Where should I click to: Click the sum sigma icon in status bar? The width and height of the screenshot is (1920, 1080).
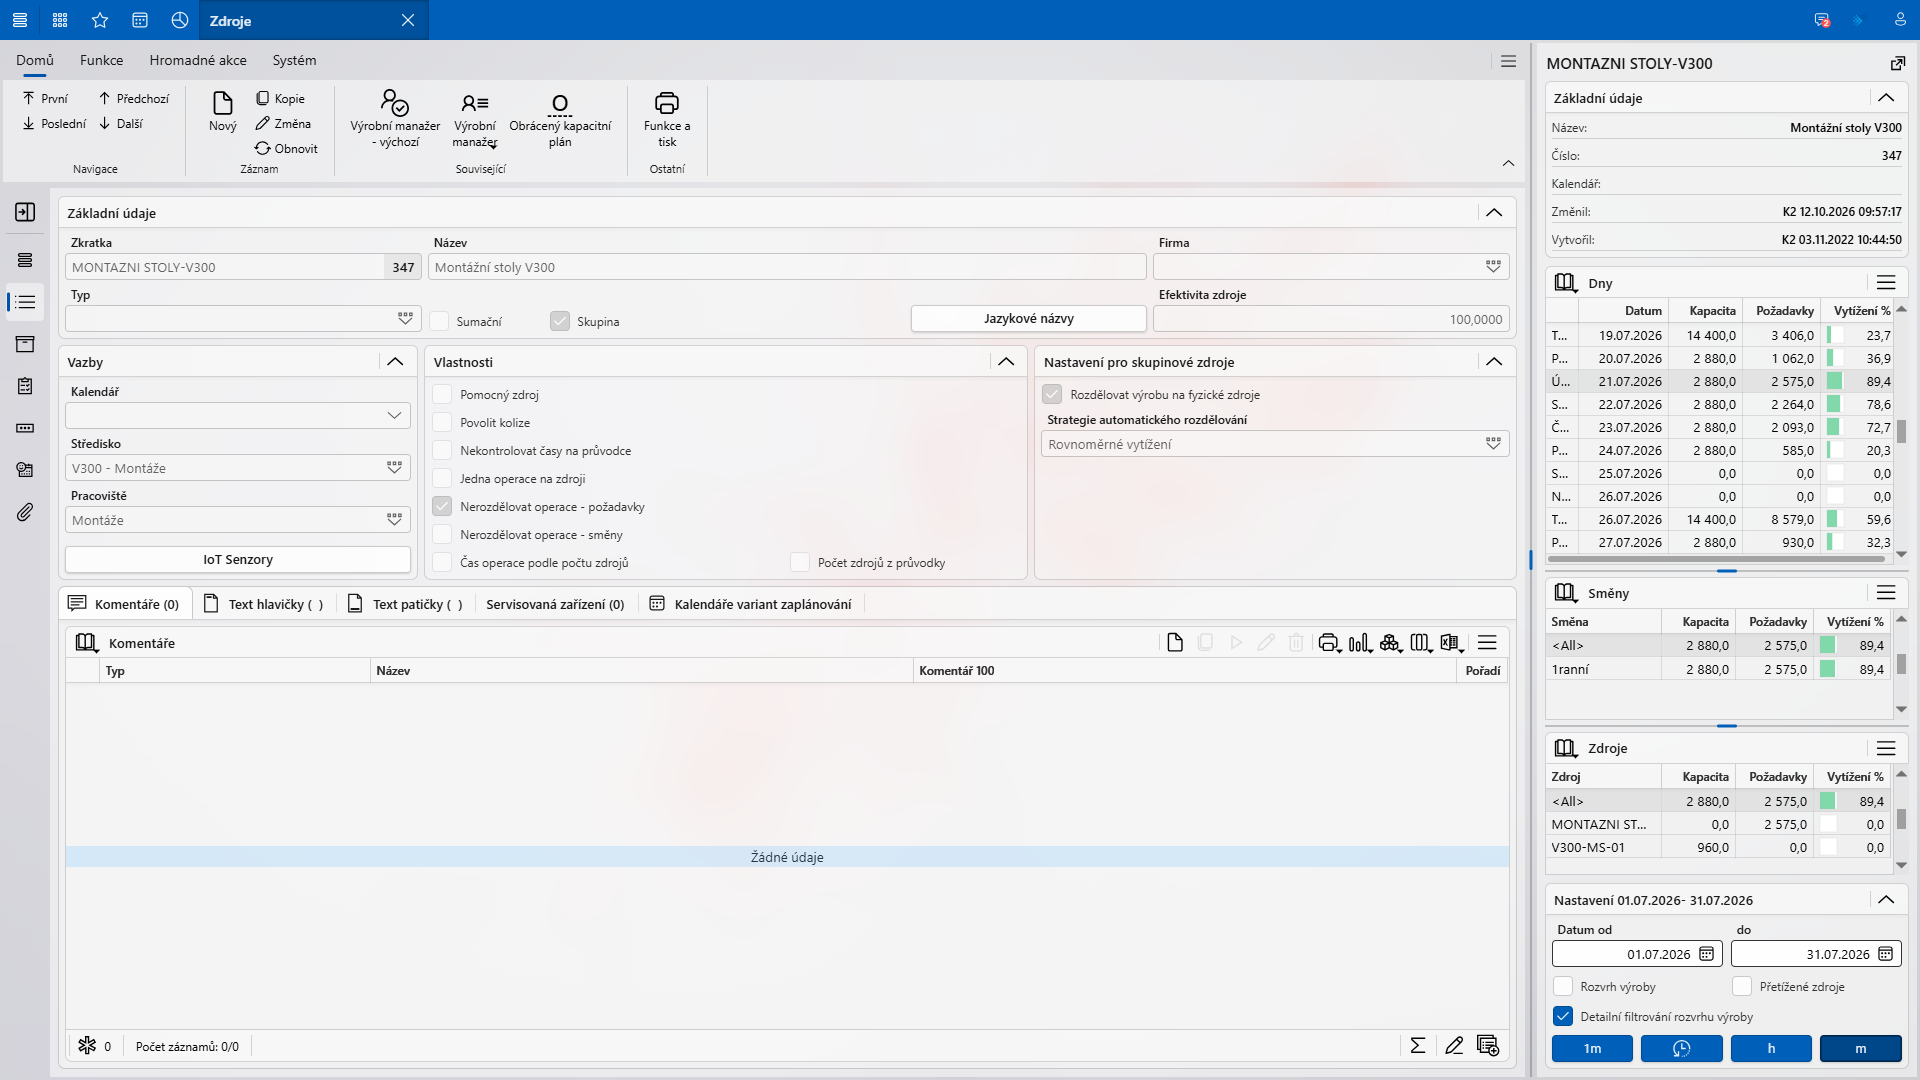[x=1418, y=1045]
